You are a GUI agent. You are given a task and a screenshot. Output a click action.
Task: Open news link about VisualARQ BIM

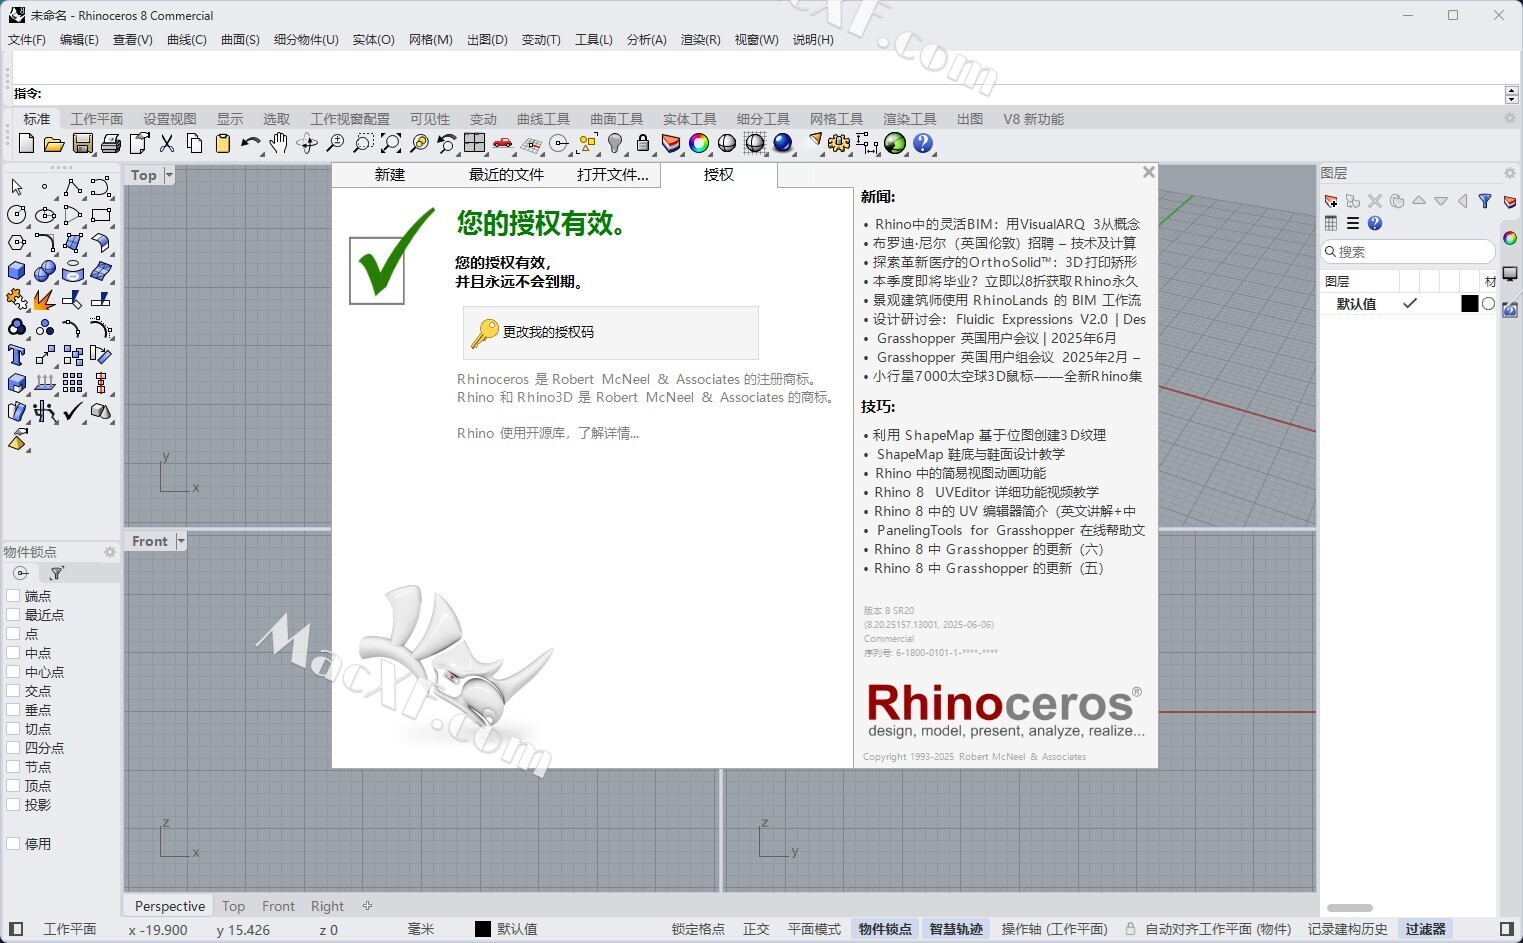[1006, 224]
